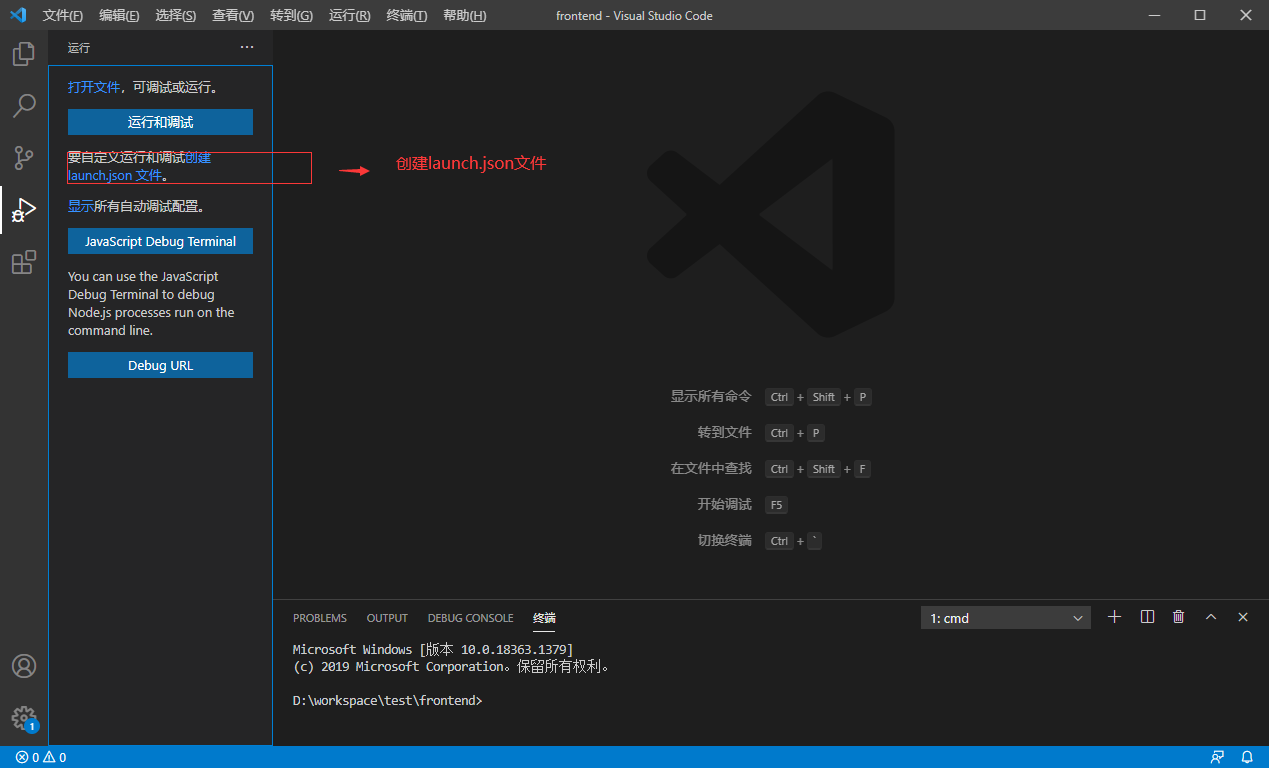The image size is (1269, 768).
Task: Minimize the VS Code window
Action: pyautogui.click(x=1155, y=15)
